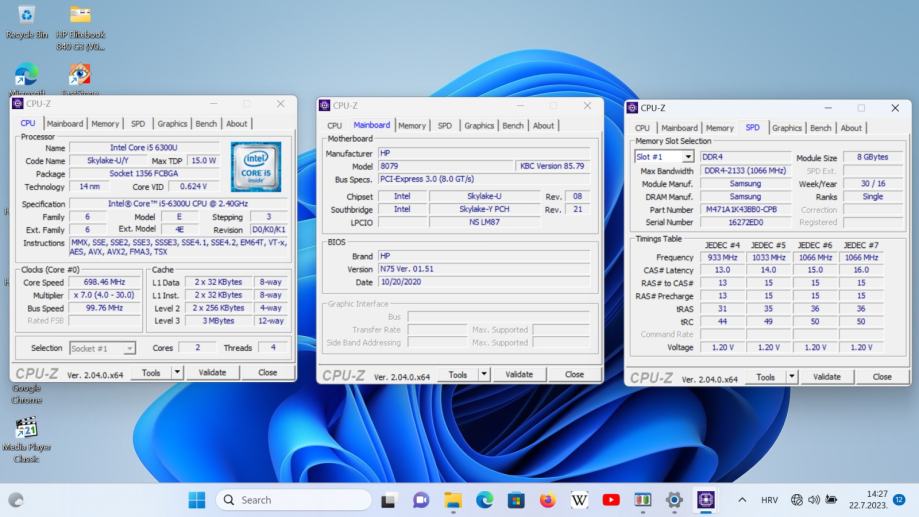Click the Windows Start button

coord(197,500)
